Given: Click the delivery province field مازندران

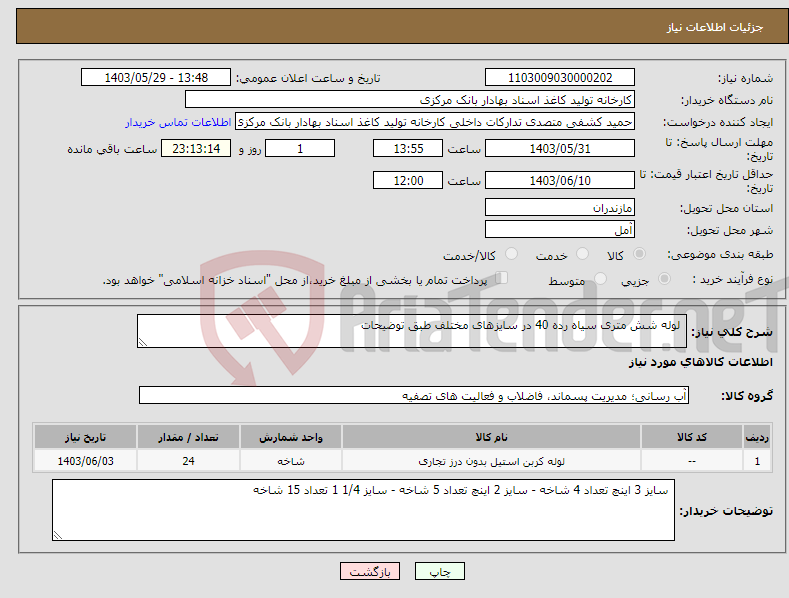Looking at the screenshot, I should pos(560,207).
